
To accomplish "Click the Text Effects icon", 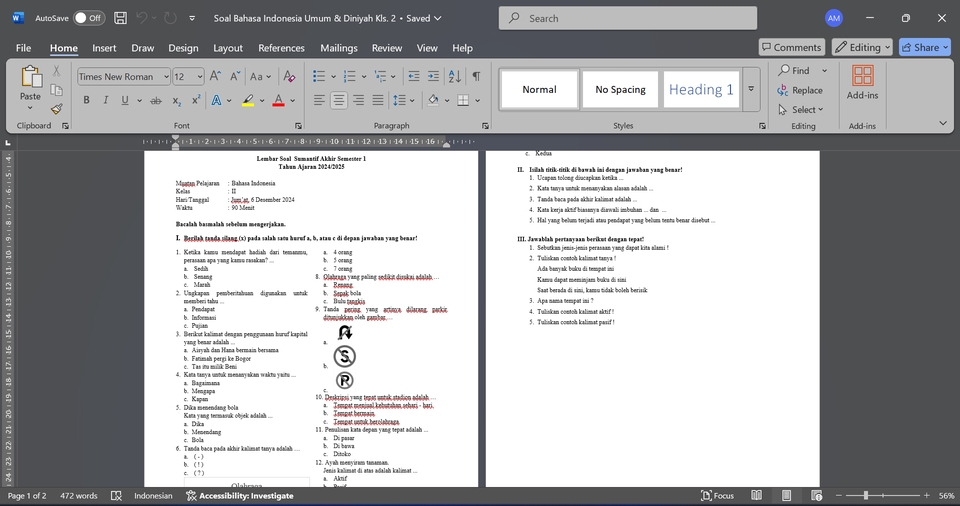I will (216, 100).
